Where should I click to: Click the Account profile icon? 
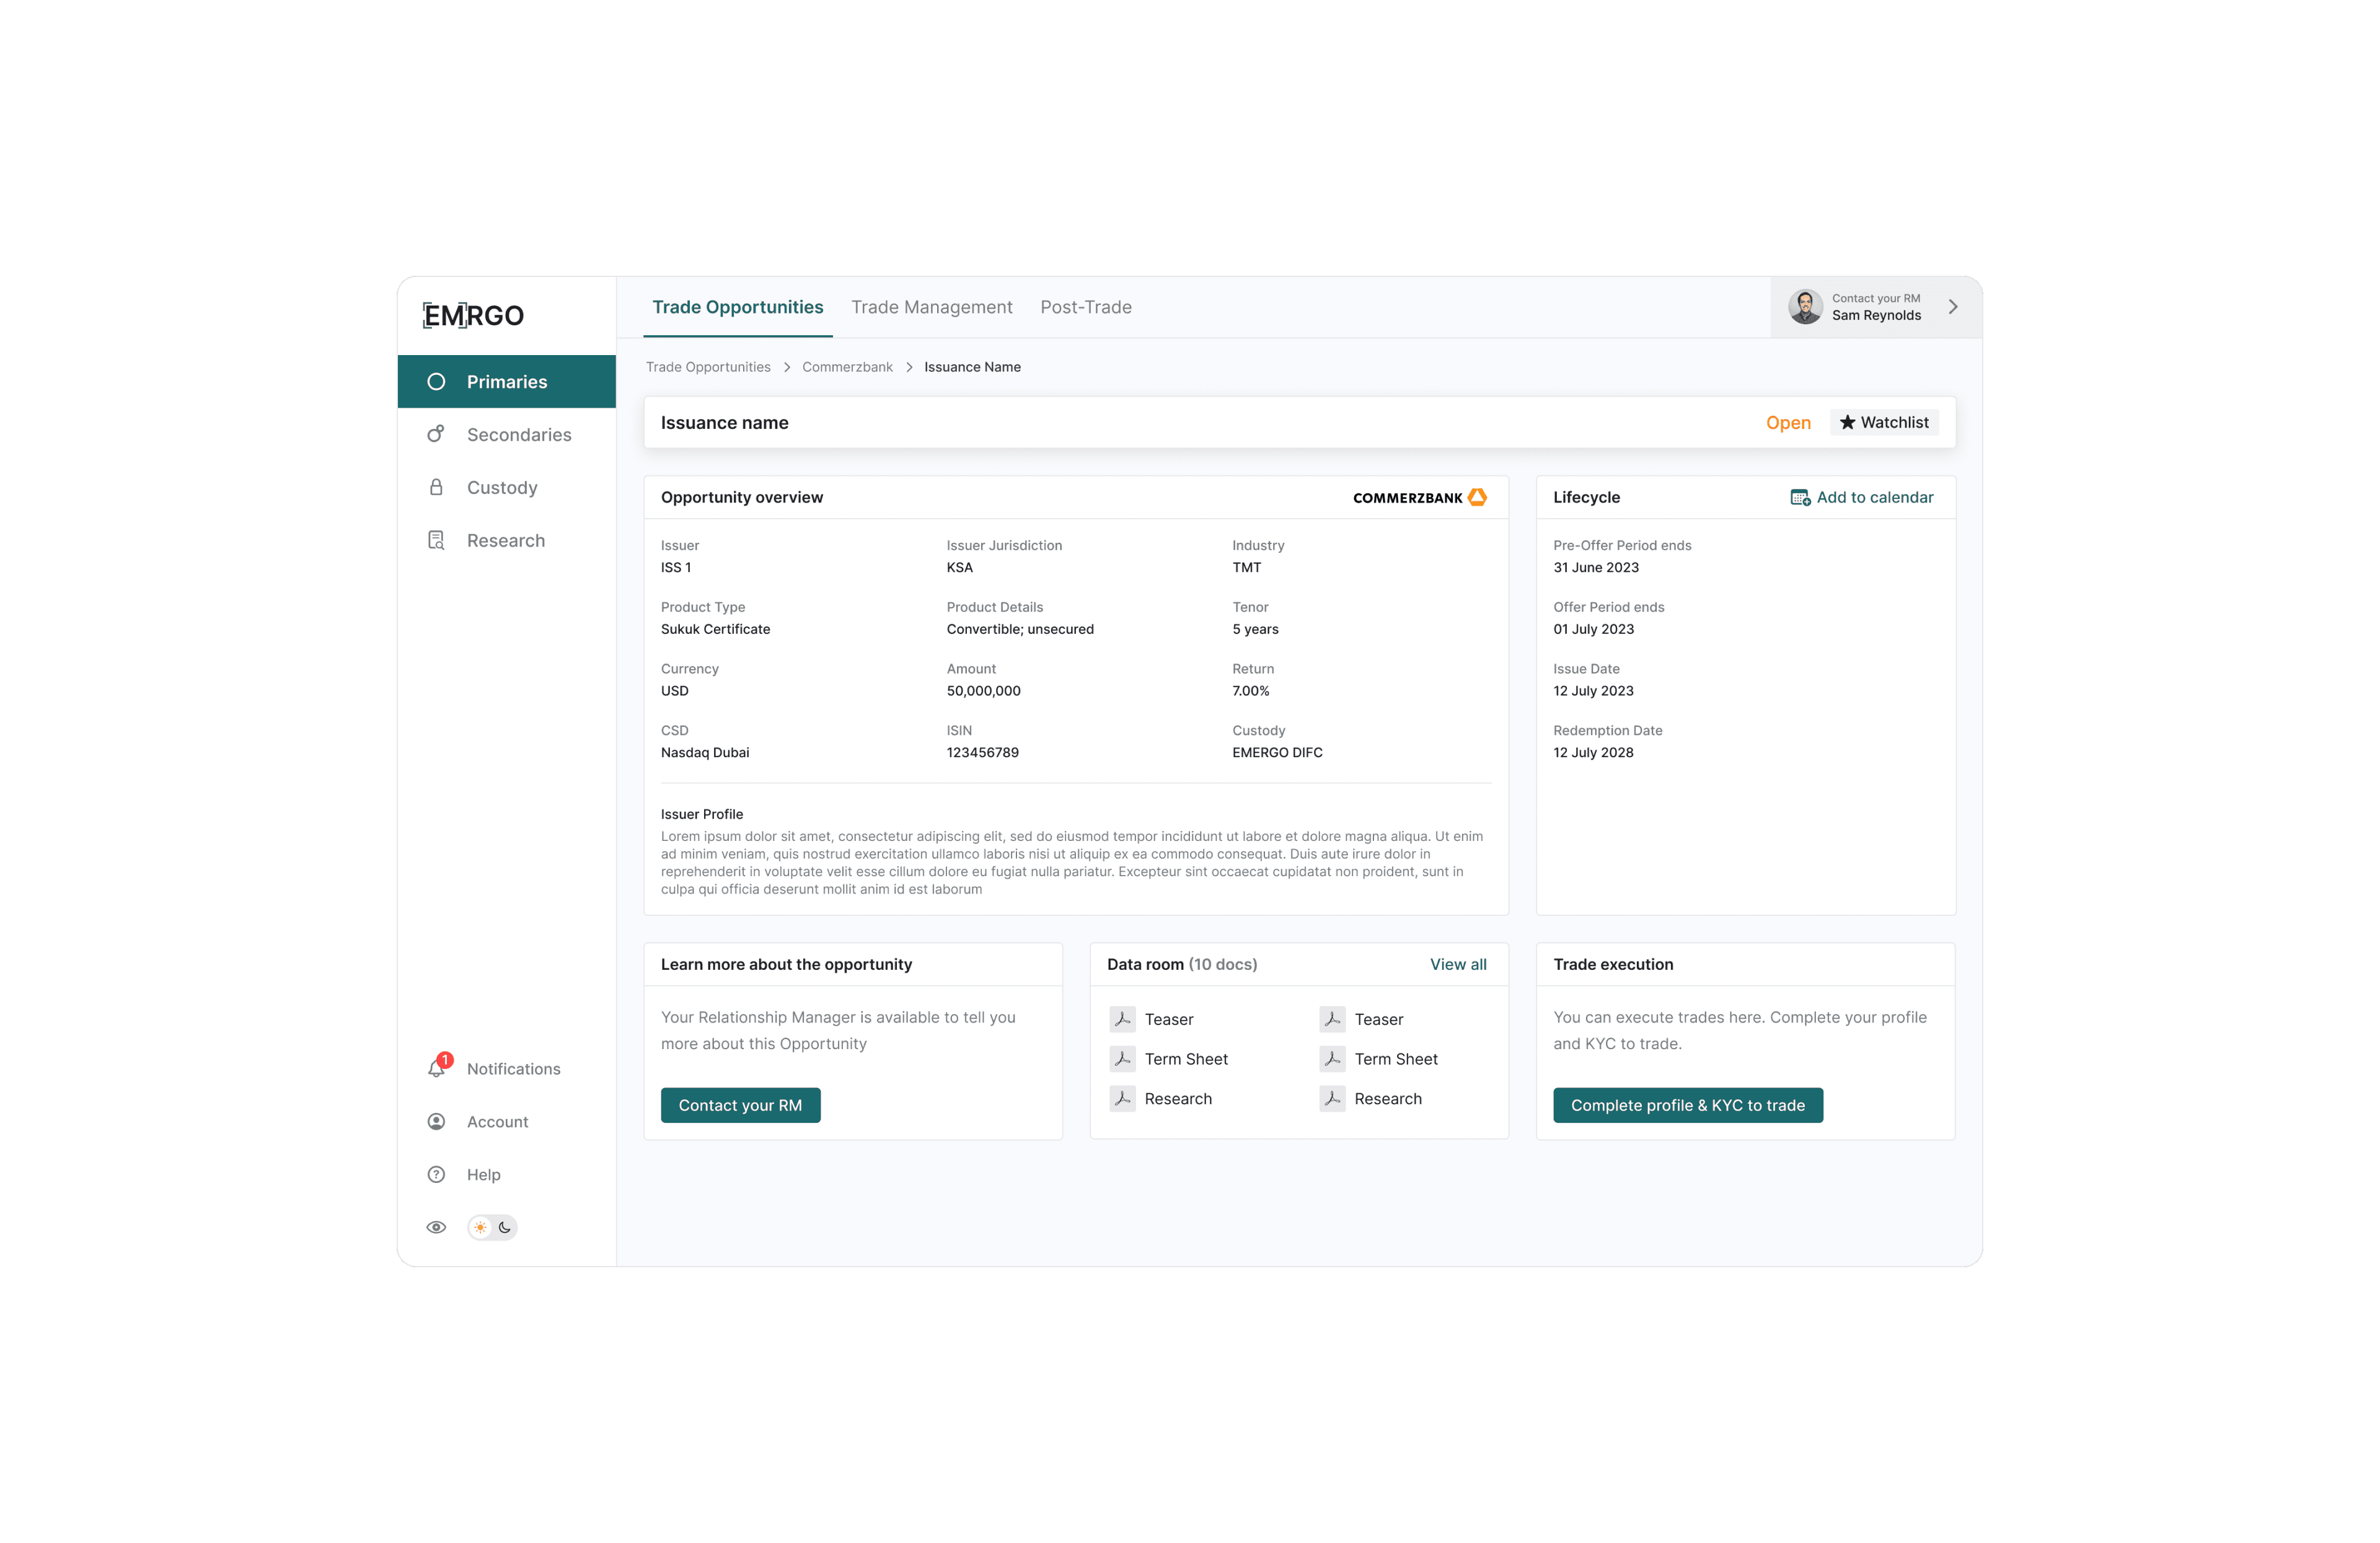click(436, 1121)
